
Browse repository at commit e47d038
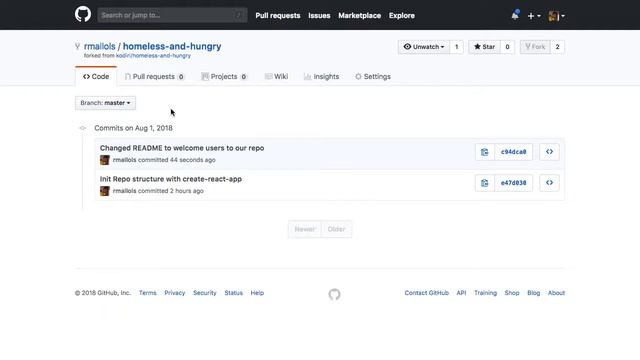[x=549, y=183]
